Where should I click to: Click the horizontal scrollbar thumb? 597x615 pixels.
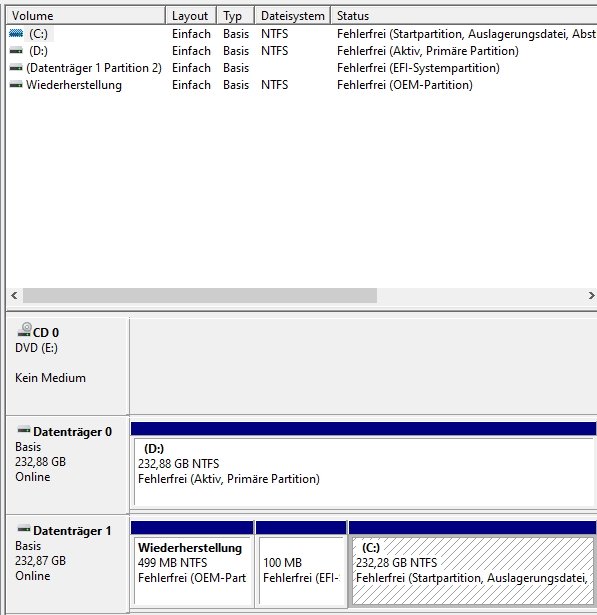pos(200,295)
